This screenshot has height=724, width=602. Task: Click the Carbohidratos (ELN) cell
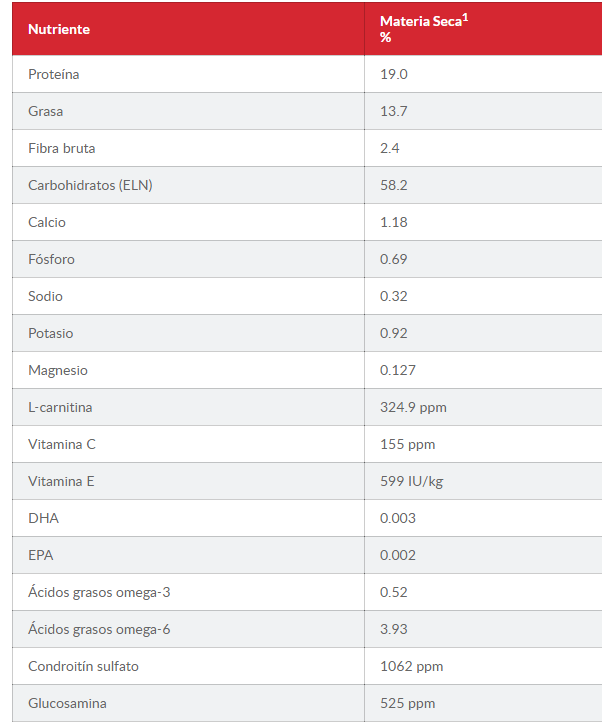pos(90,185)
